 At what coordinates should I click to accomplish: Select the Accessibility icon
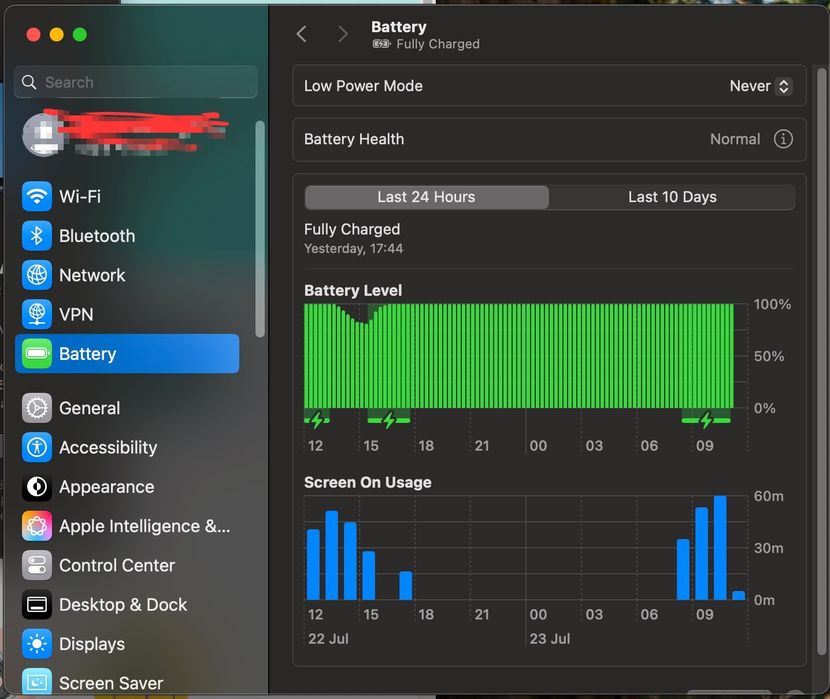point(37,447)
